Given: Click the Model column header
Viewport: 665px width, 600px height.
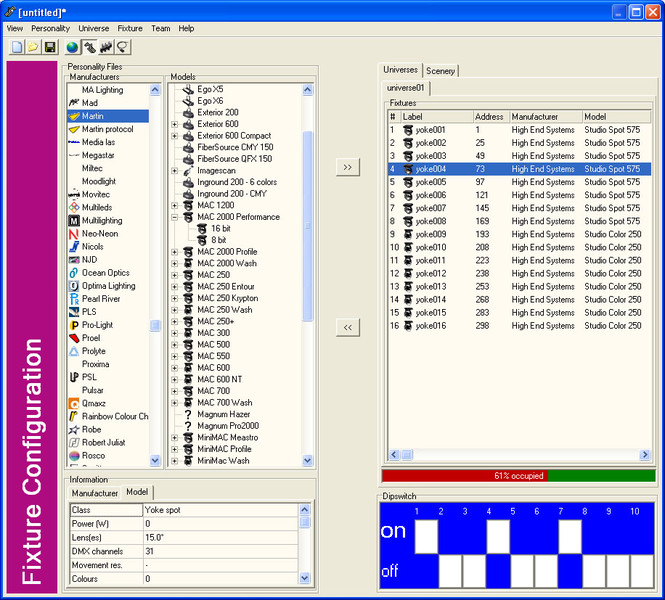Looking at the screenshot, I should click(x=617, y=117).
